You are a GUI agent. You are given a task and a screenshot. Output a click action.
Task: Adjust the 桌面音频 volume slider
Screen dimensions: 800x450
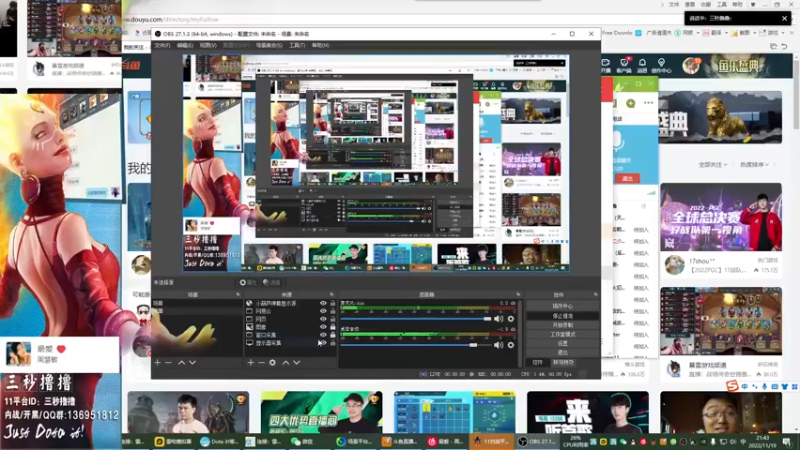click(x=416, y=345)
